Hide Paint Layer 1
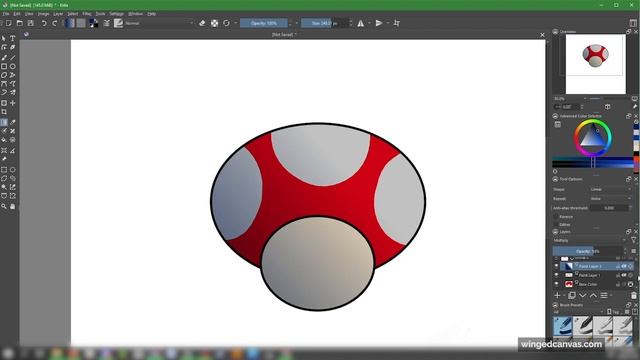640x360 pixels. click(556, 275)
